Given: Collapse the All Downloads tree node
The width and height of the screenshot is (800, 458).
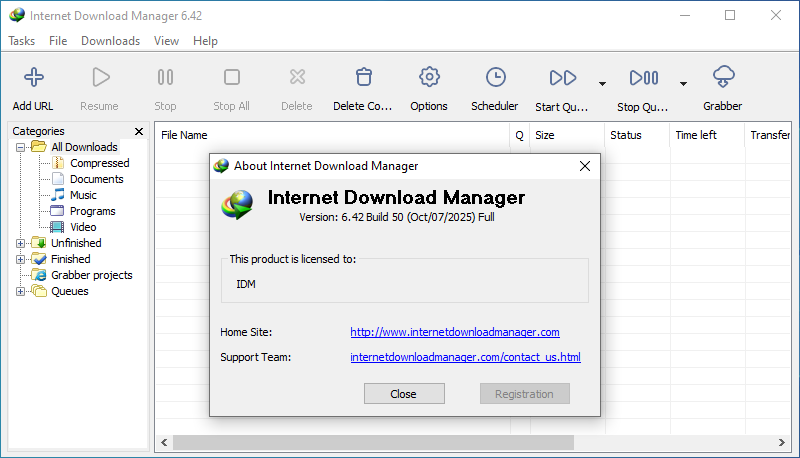Looking at the screenshot, I should pos(20,147).
